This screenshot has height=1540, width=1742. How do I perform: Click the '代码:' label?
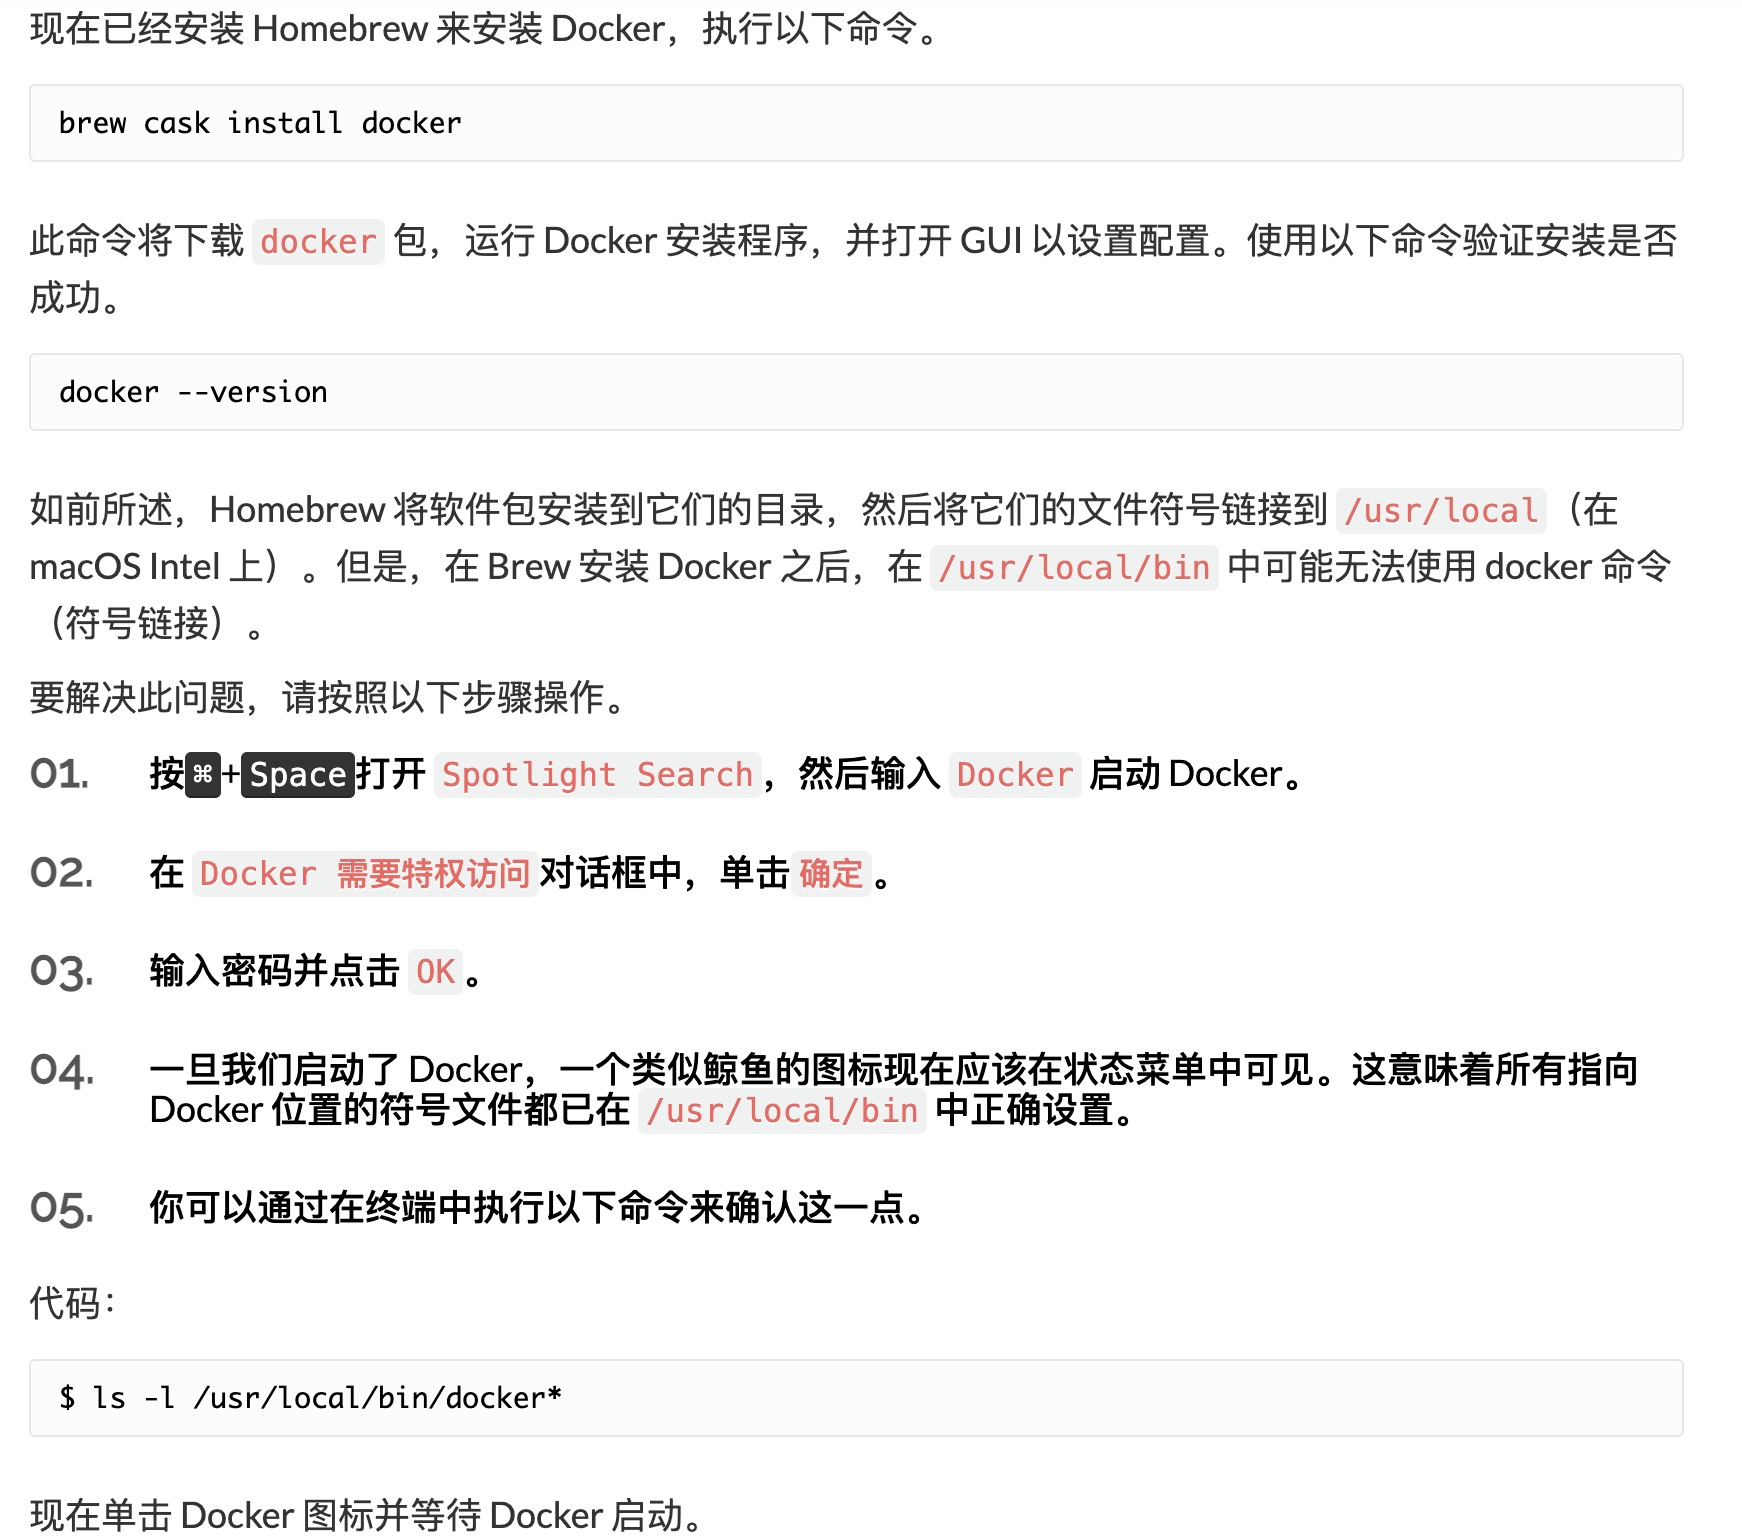click(x=73, y=1303)
